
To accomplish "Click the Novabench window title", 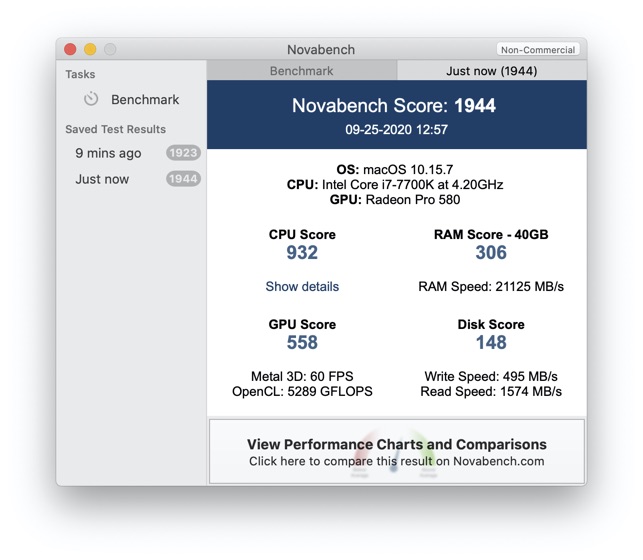I will click(321, 50).
